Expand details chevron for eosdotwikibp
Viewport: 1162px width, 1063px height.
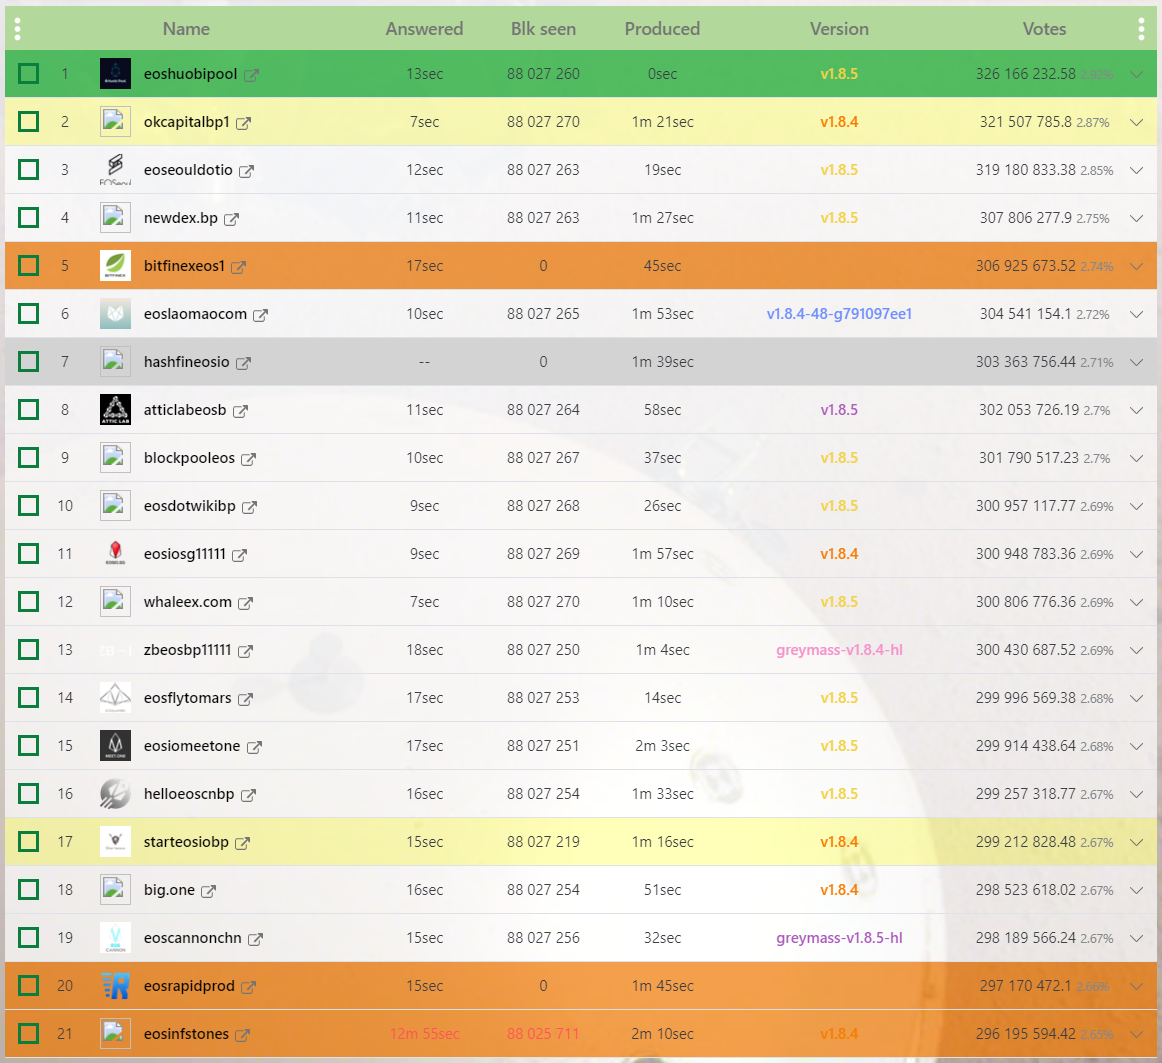coord(1136,506)
